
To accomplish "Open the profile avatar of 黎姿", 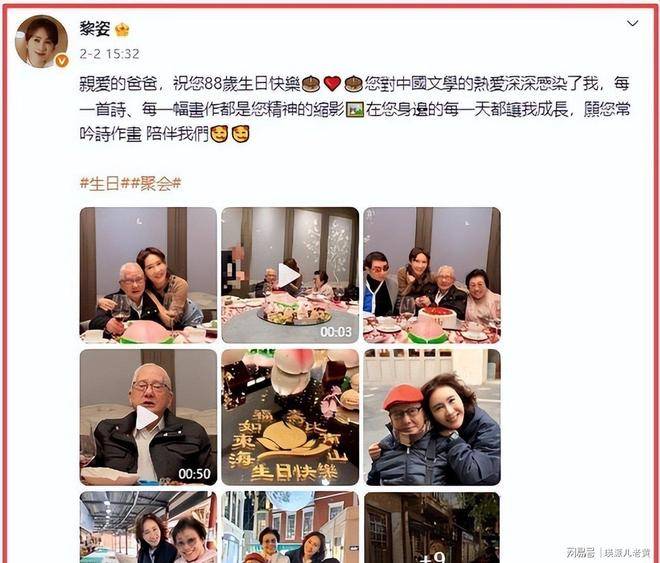I will pos(41,41).
